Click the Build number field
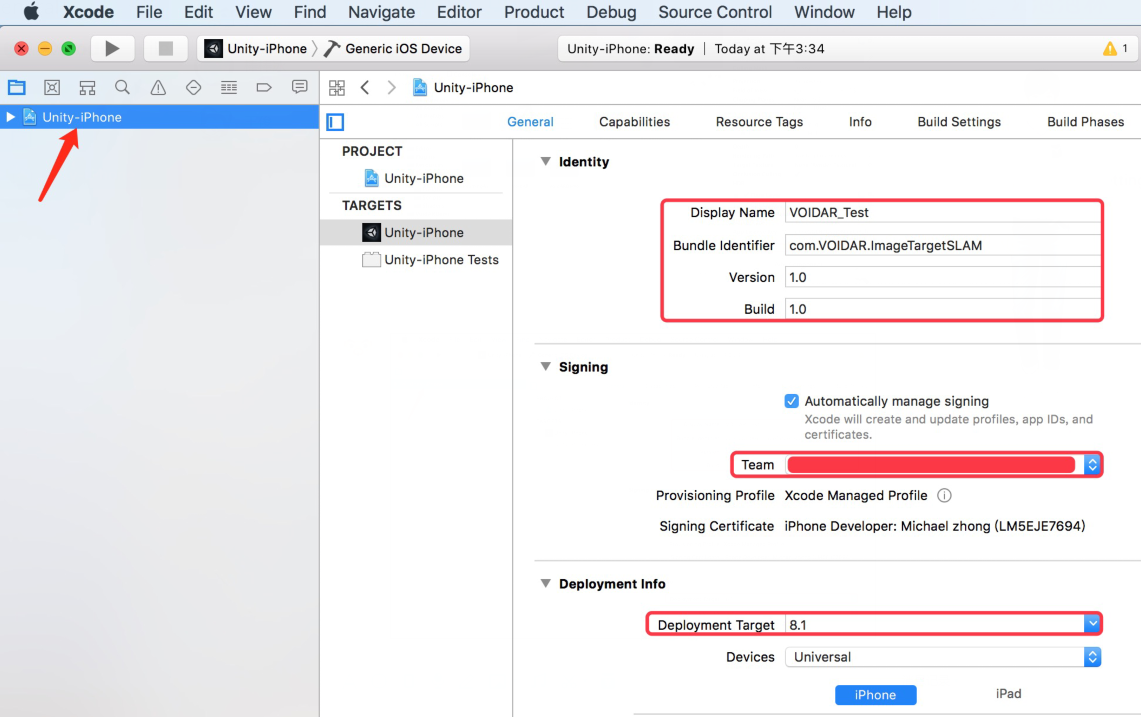The image size is (1141, 717). [943, 309]
